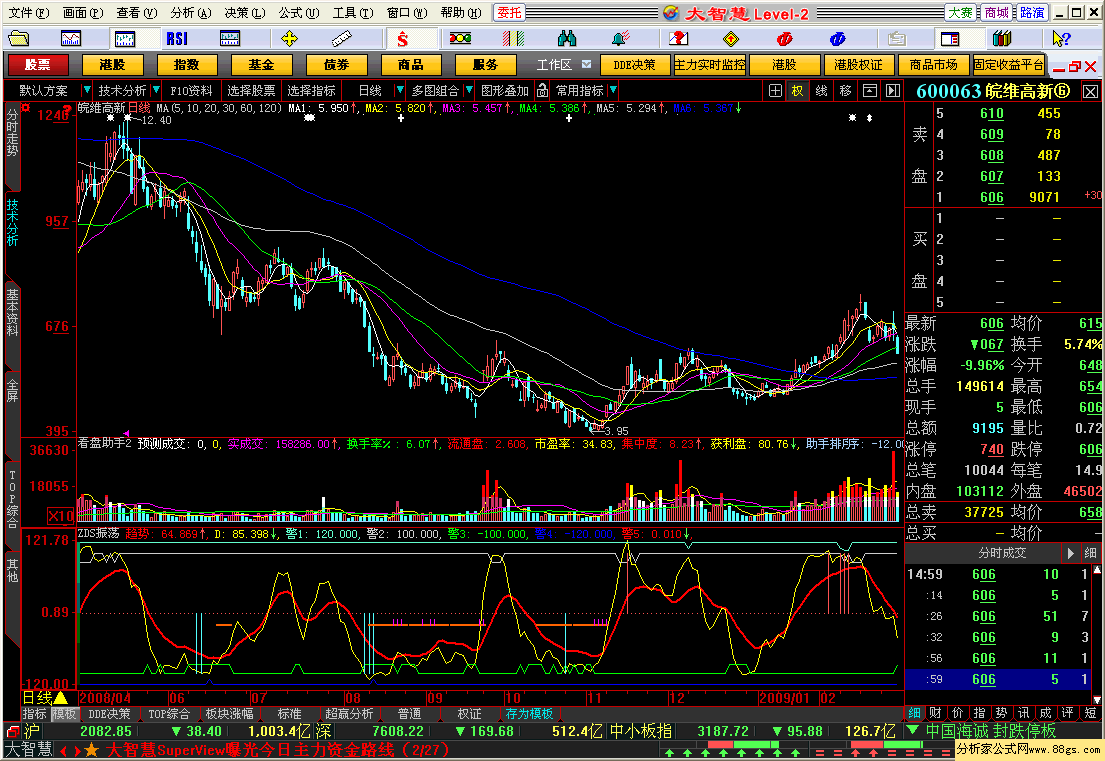Click the 移 move chart icon
The image size is (1105, 761).
click(x=846, y=90)
